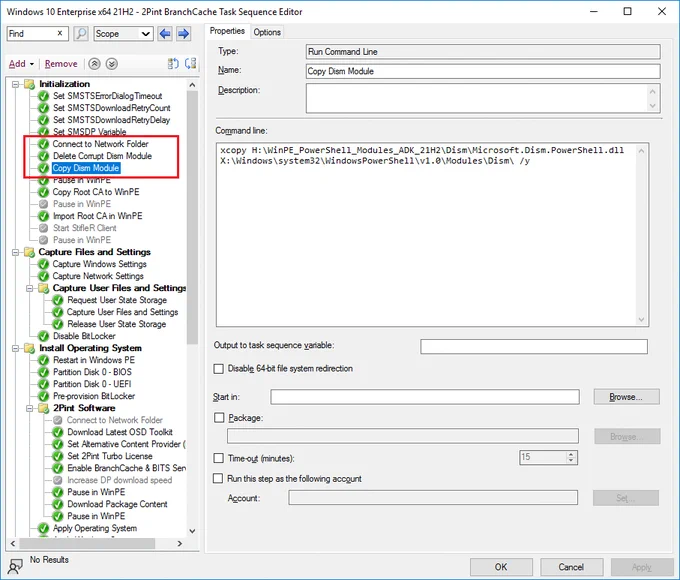Image resolution: width=680 pixels, height=580 pixels.
Task: Select Import Root CA in WinPE step
Action: (x=97, y=216)
